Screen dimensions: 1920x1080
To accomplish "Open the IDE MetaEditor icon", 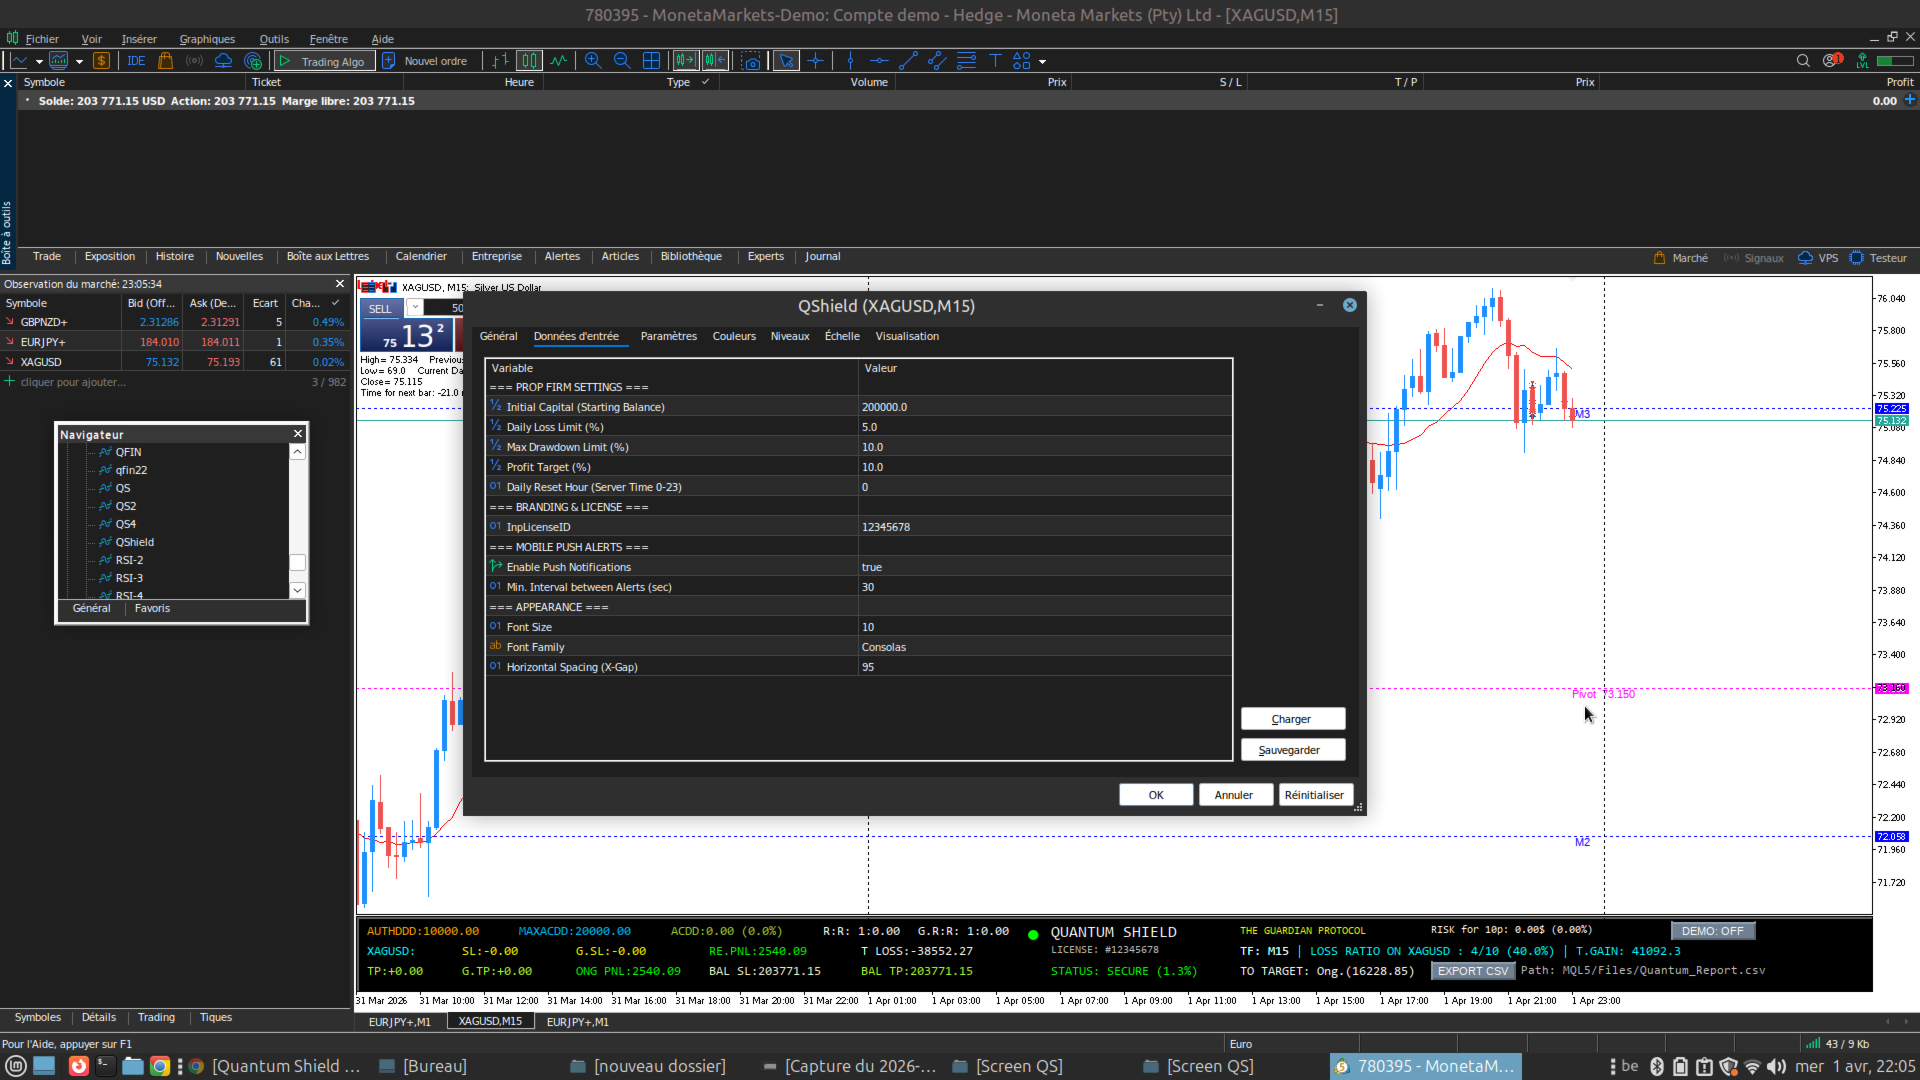I will (x=137, y=61).
